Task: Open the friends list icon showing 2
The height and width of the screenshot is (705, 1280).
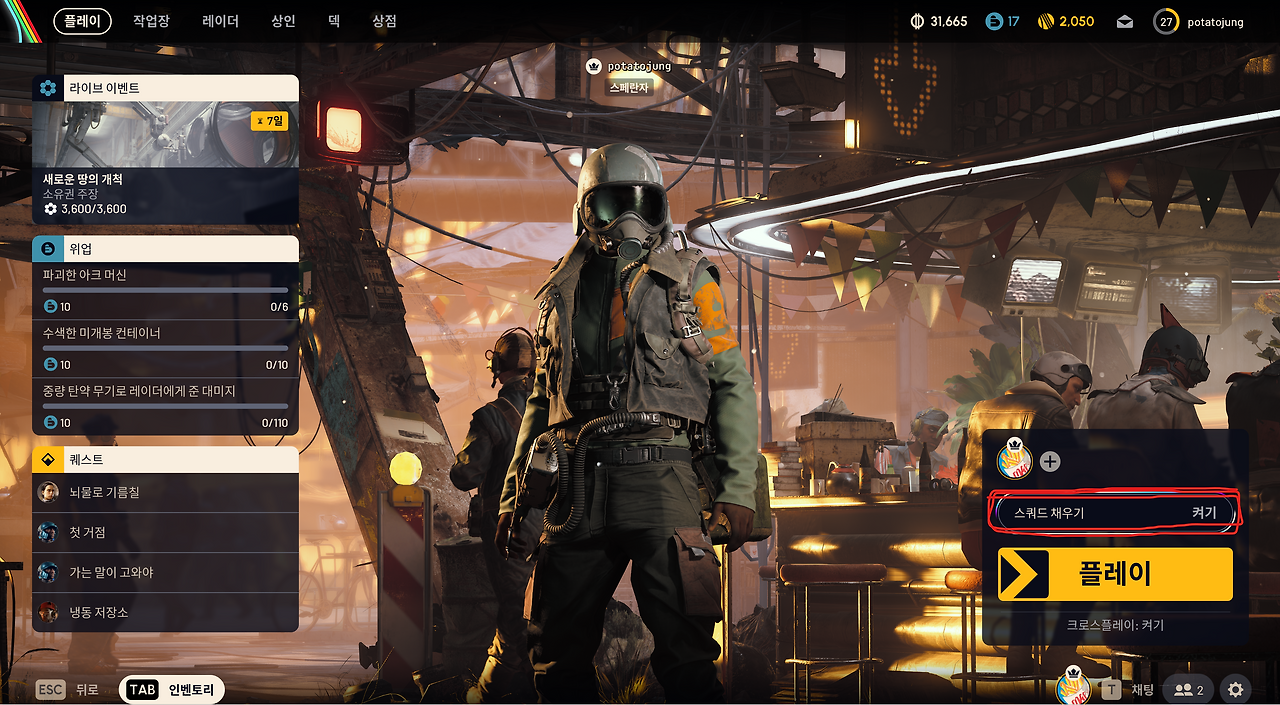Action: 1189,690
